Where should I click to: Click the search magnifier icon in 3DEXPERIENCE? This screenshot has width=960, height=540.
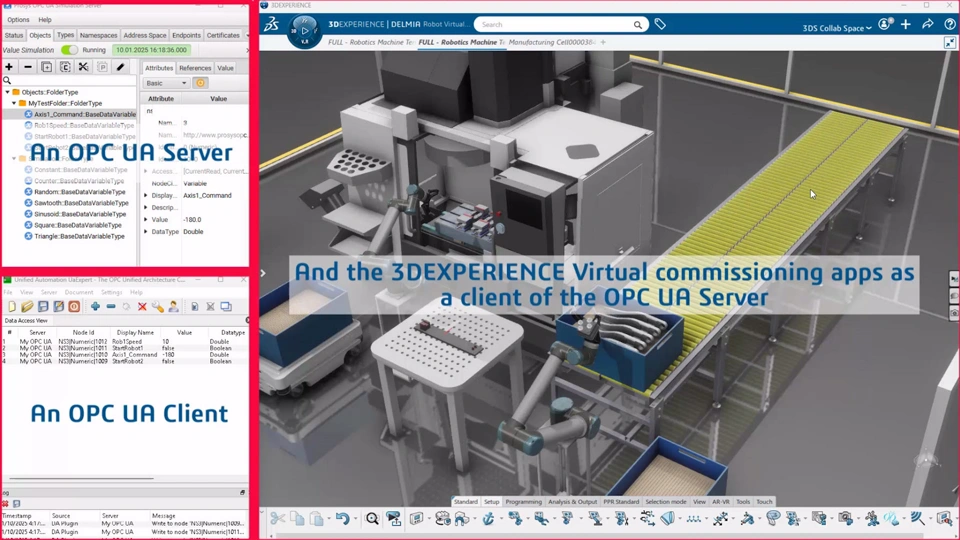click(x=637, y=24)
